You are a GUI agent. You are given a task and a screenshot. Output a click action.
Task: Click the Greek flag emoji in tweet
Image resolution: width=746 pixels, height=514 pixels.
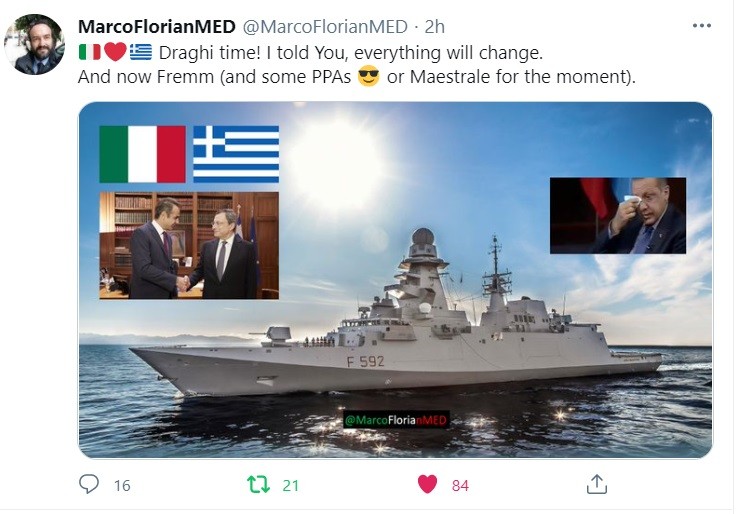pos(141,52)
